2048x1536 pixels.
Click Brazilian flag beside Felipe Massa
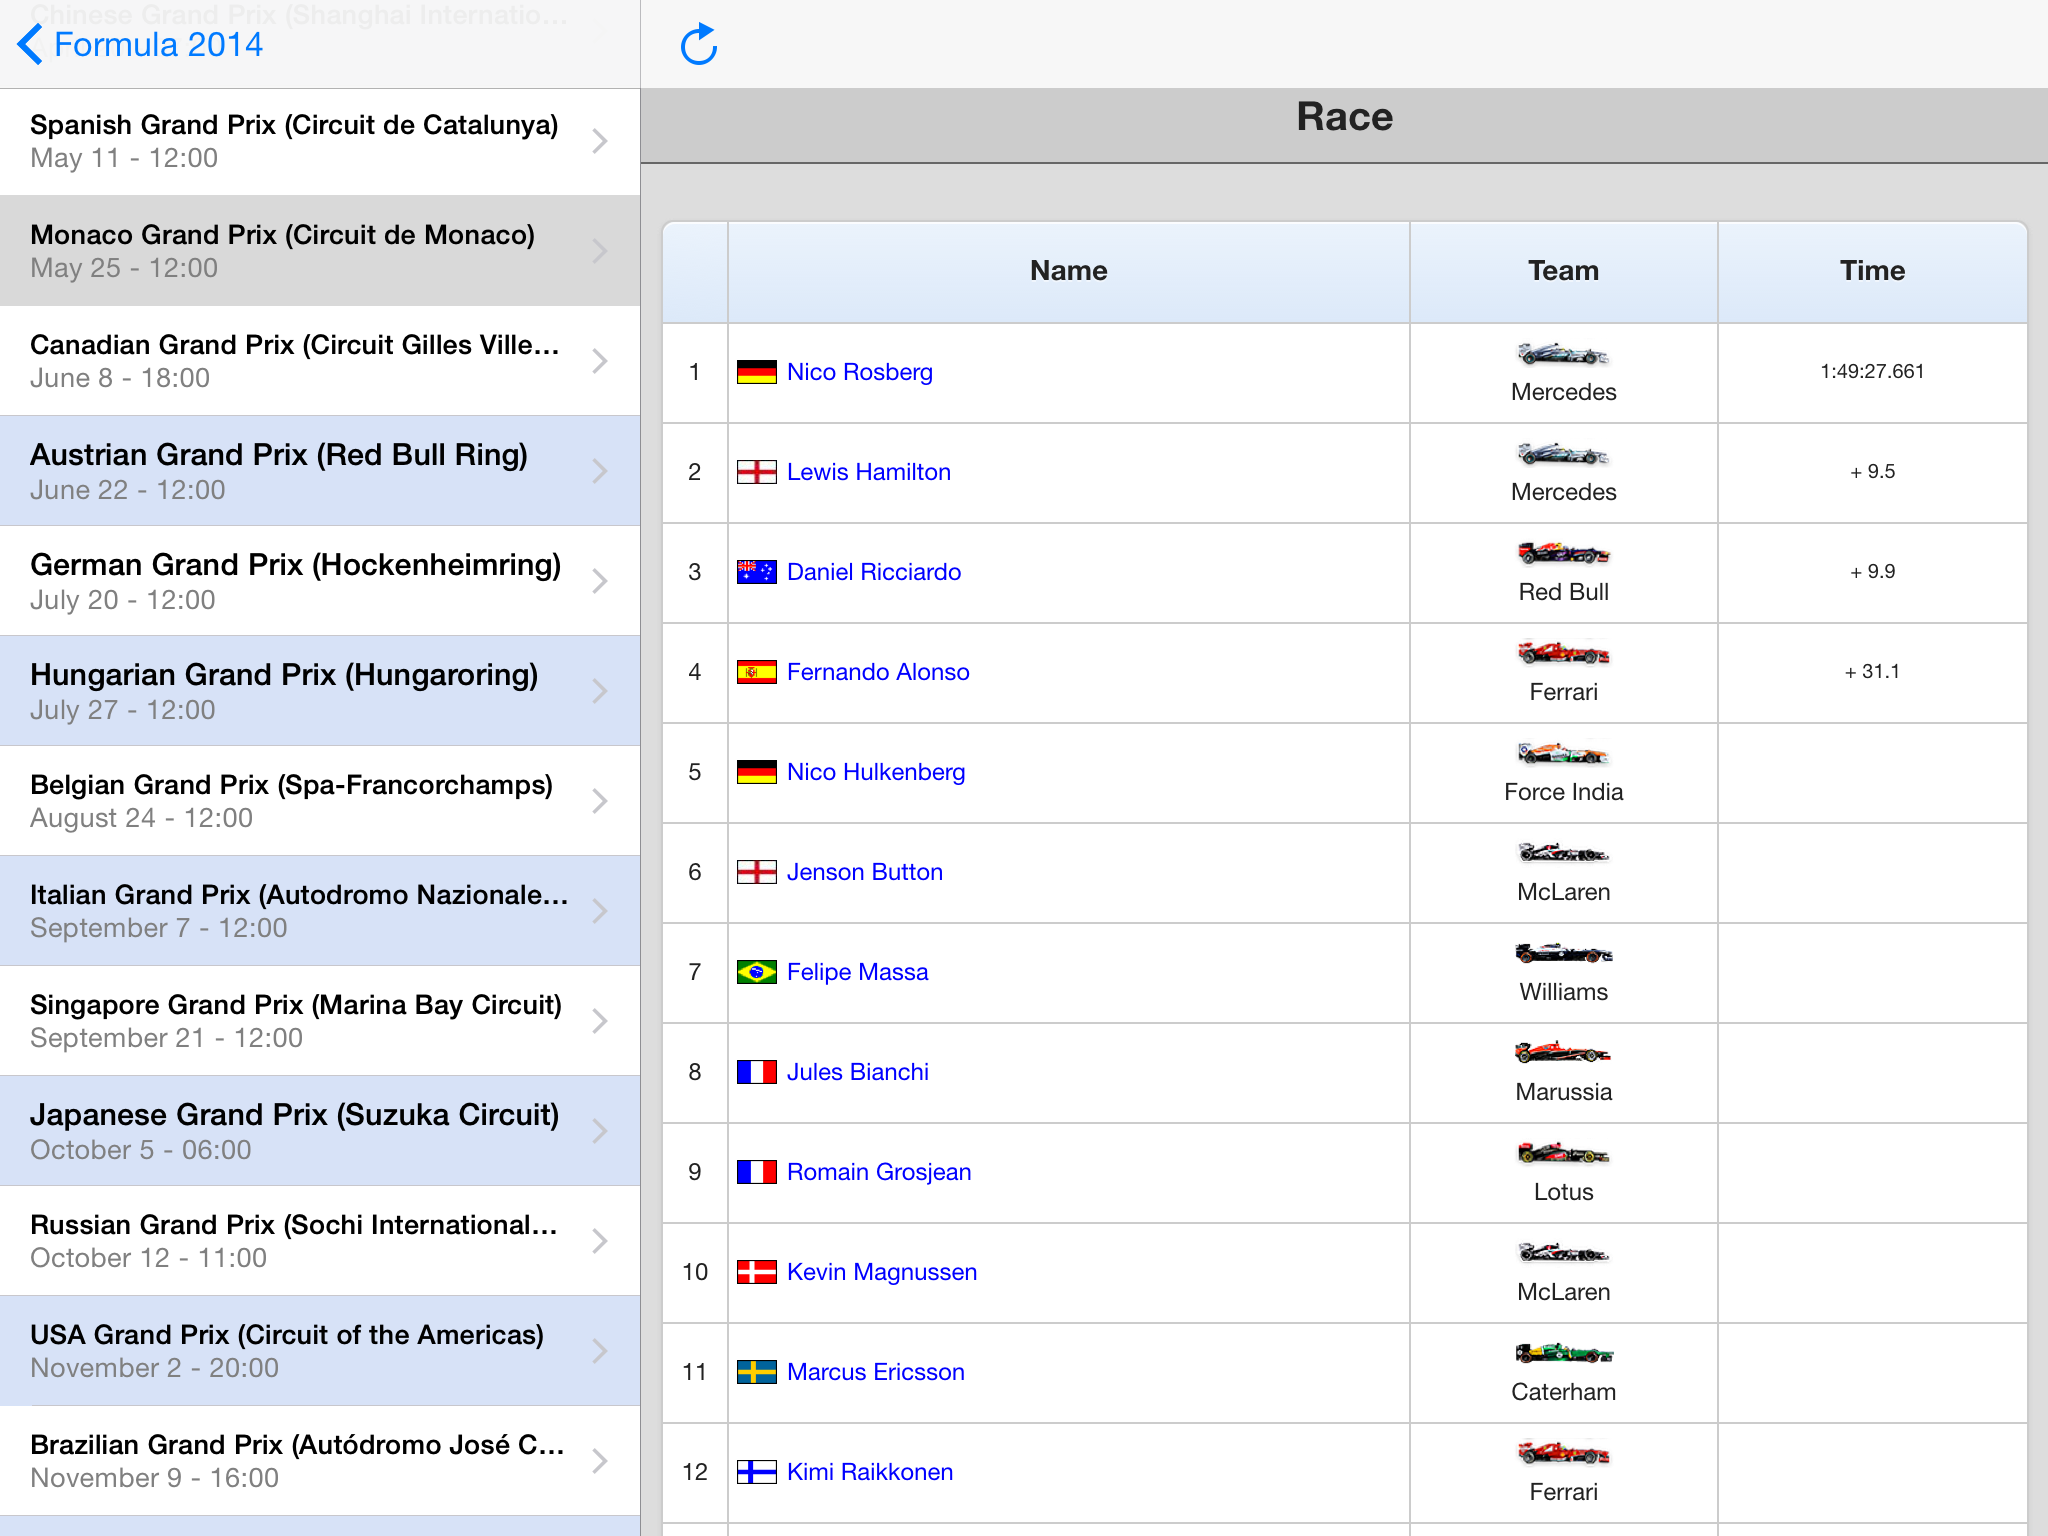pyautogui.click(x=756, y=972)
